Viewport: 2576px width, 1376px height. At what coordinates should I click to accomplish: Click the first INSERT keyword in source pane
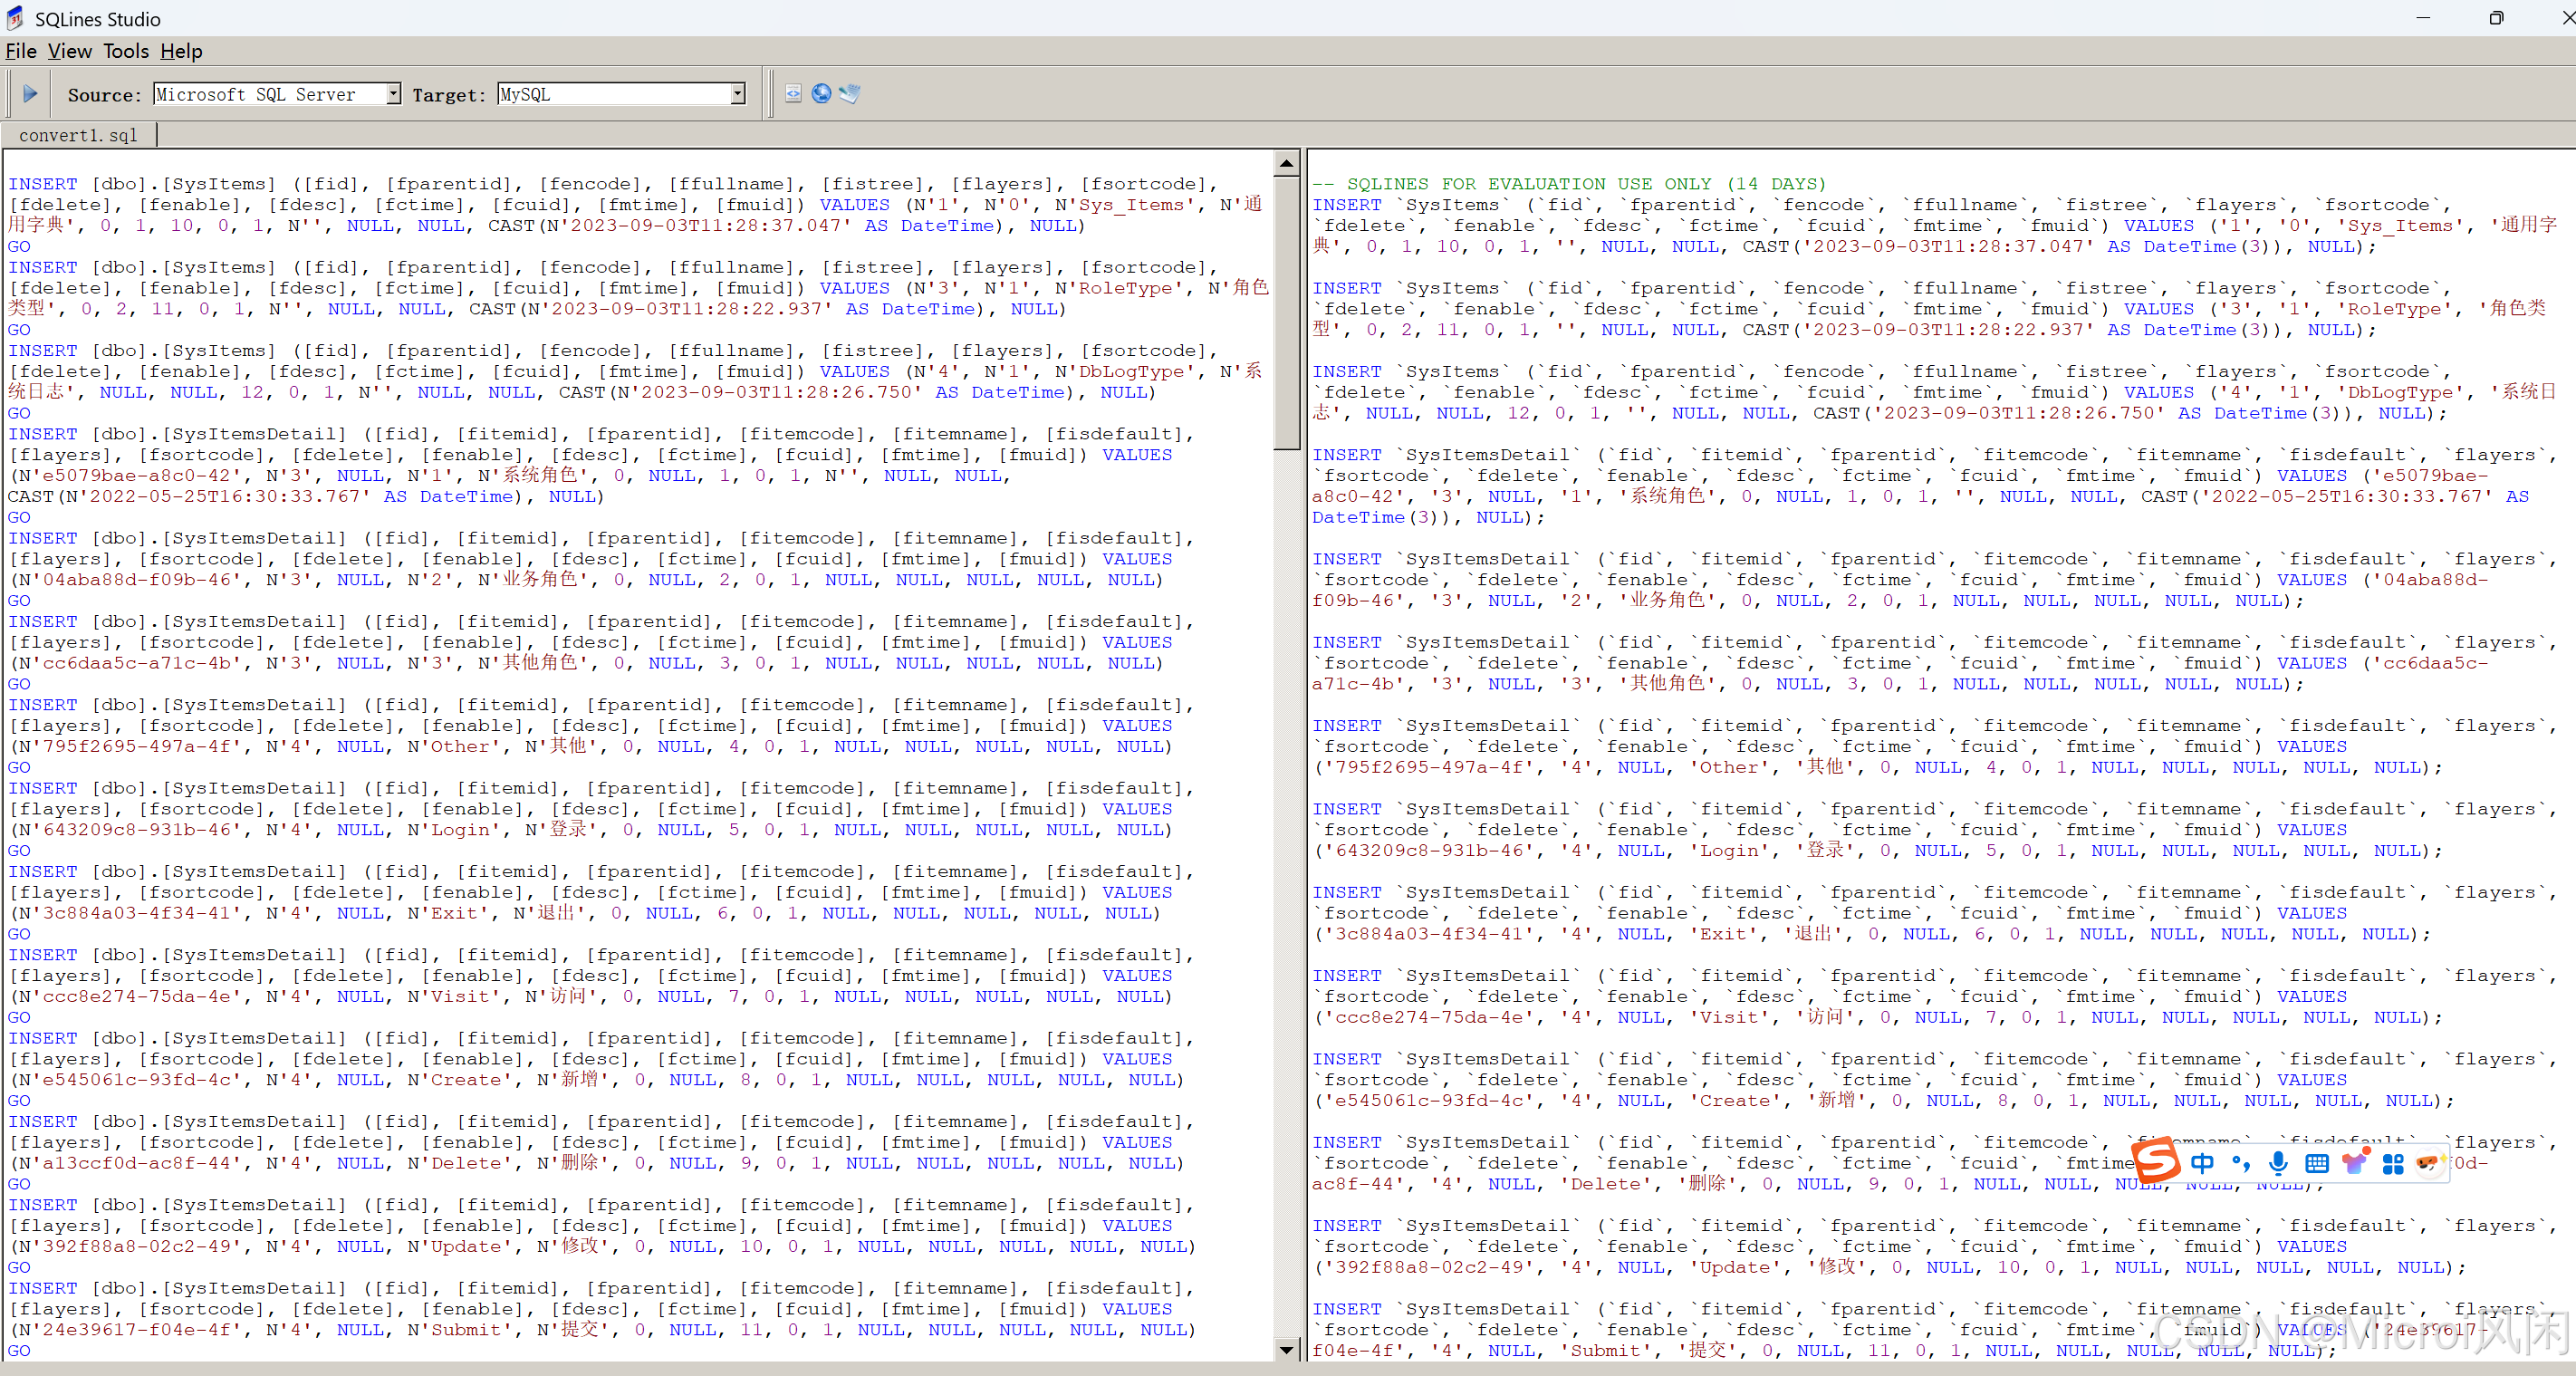coord(43,184)
